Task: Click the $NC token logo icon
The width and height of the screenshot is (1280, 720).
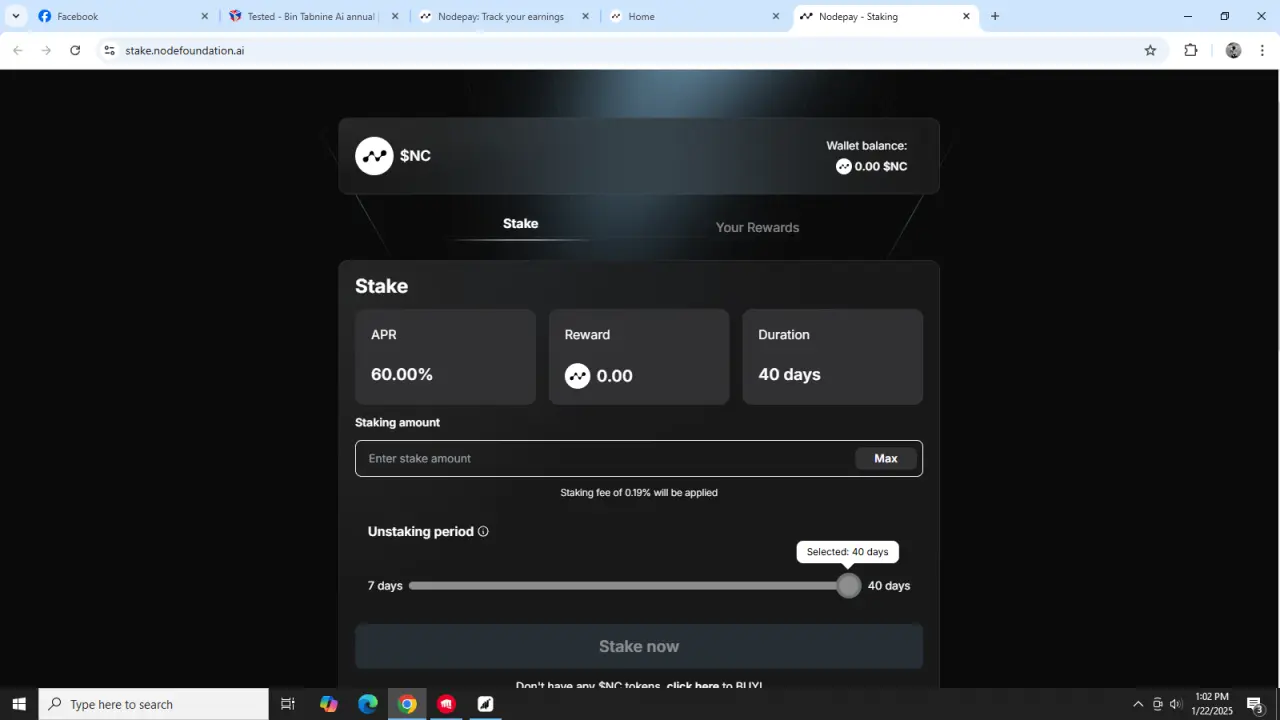Action: coord(374,156)
